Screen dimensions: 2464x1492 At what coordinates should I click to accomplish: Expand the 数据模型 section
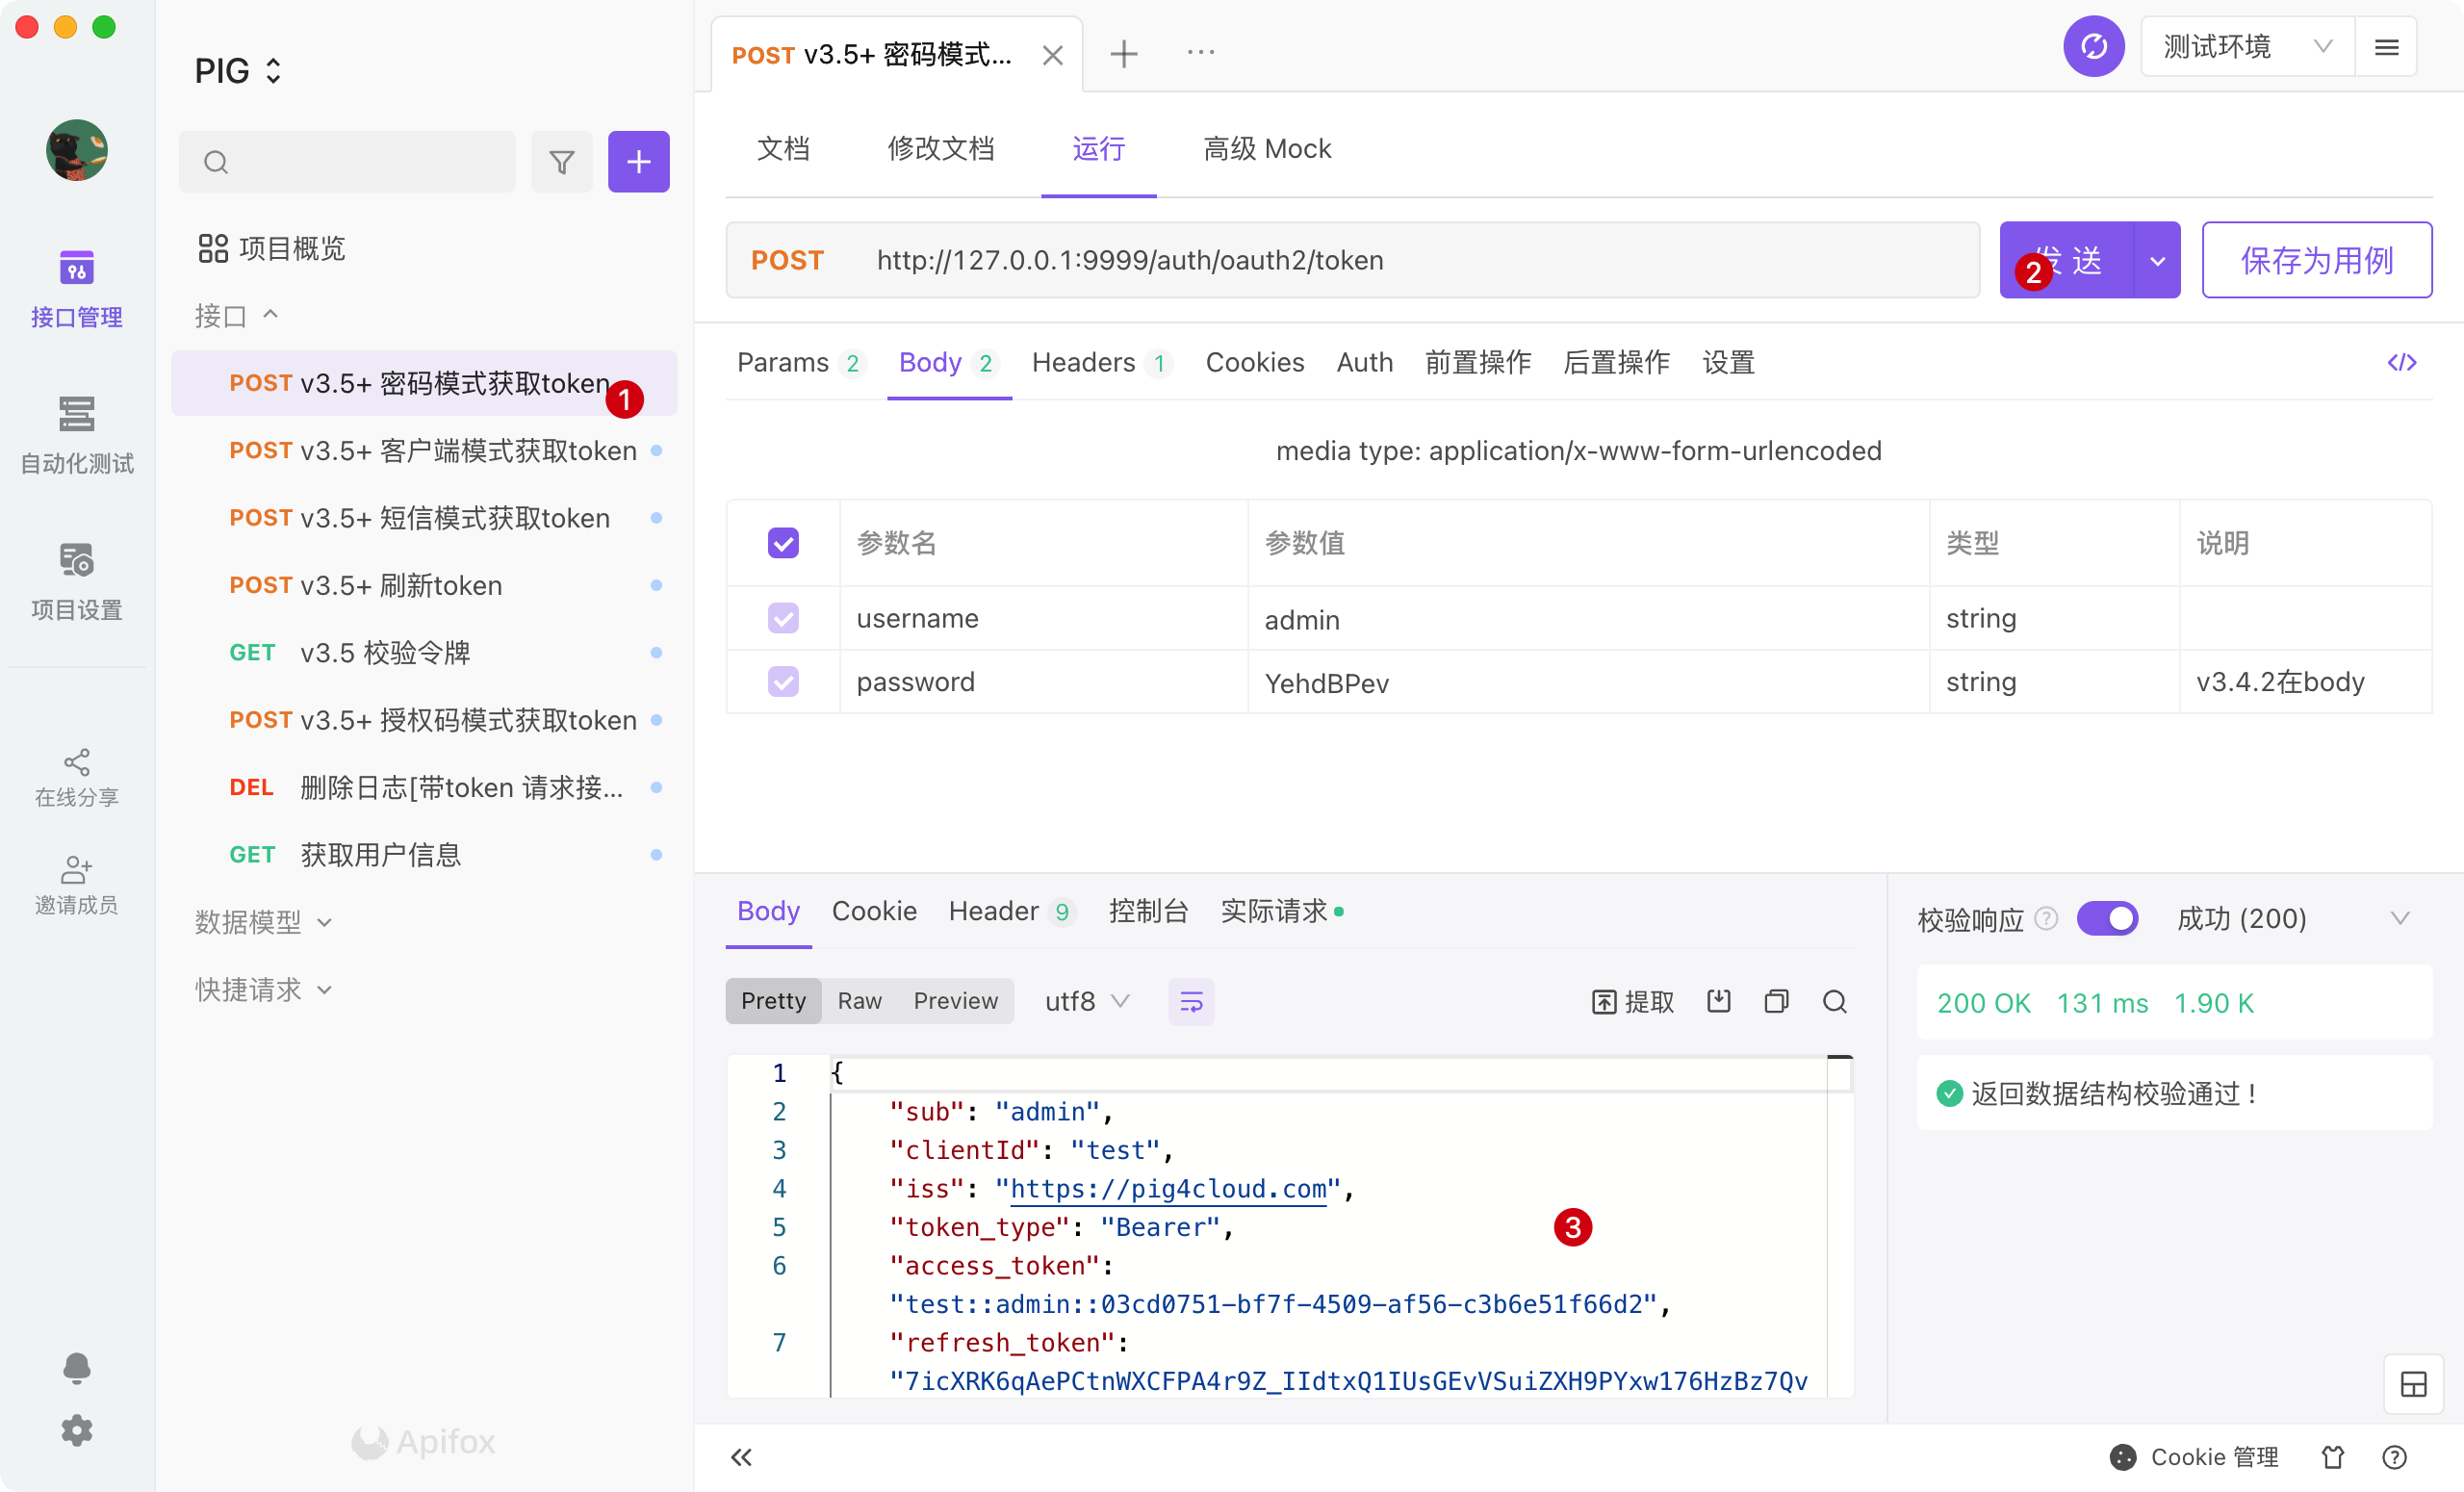point(263,921)
